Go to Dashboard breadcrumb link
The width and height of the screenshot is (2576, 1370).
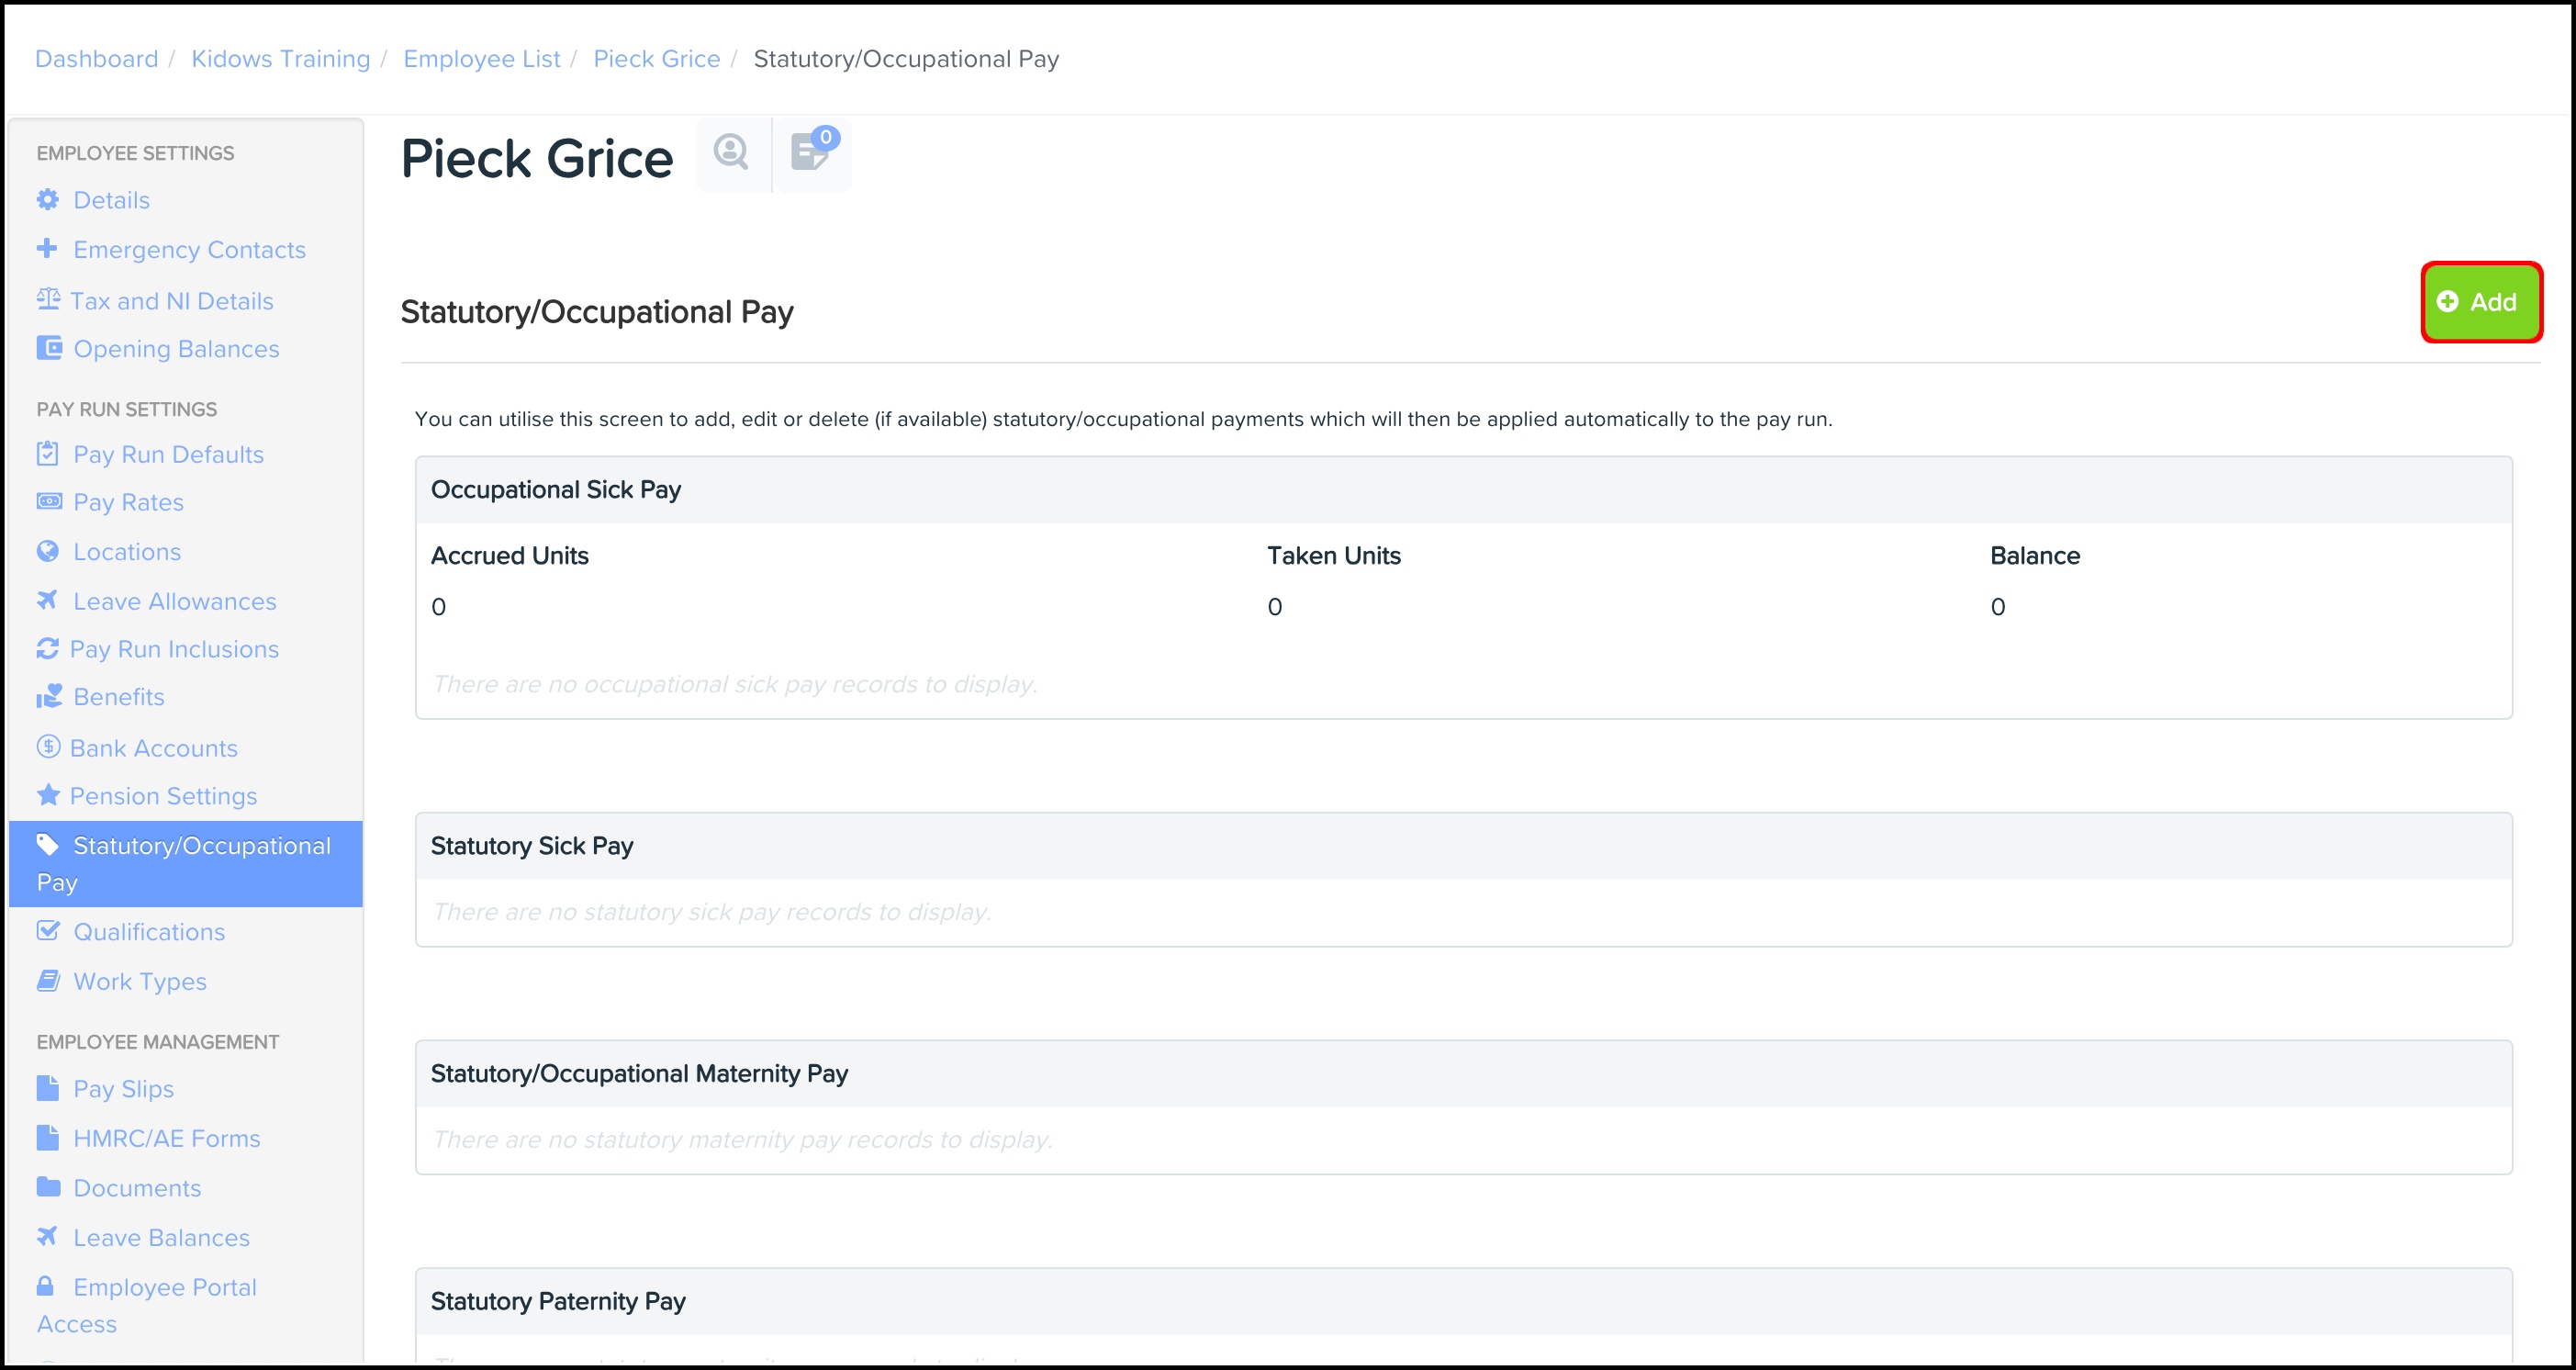pos(96,59)
